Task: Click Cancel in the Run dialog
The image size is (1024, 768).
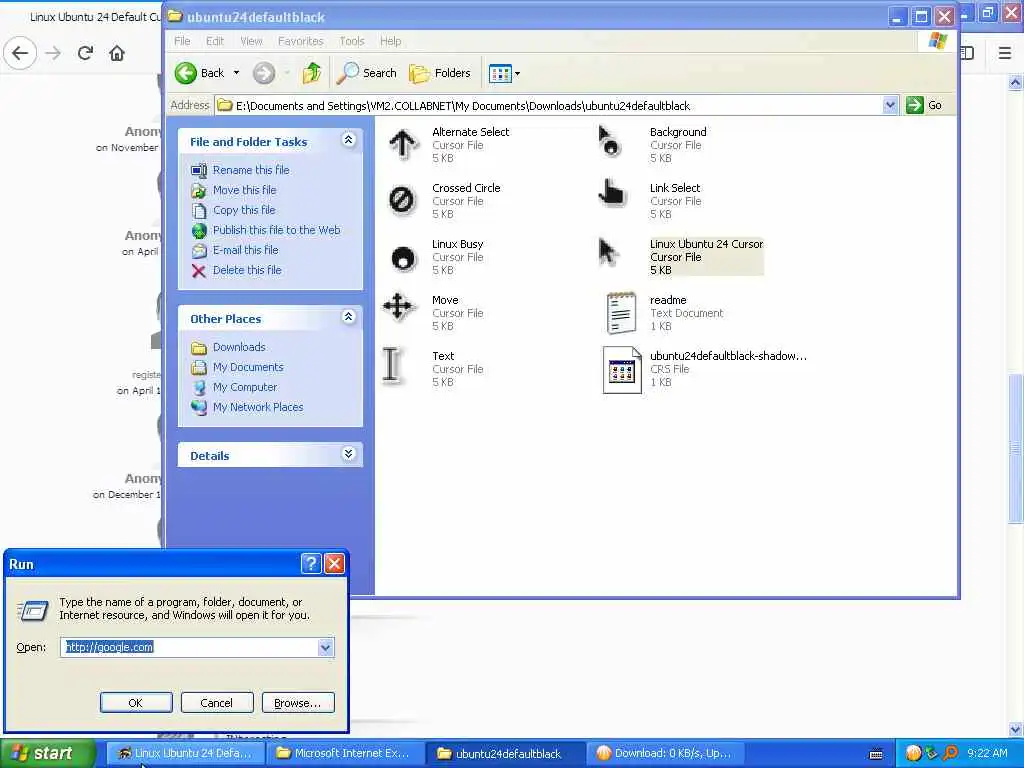Action: coord(216,703)
